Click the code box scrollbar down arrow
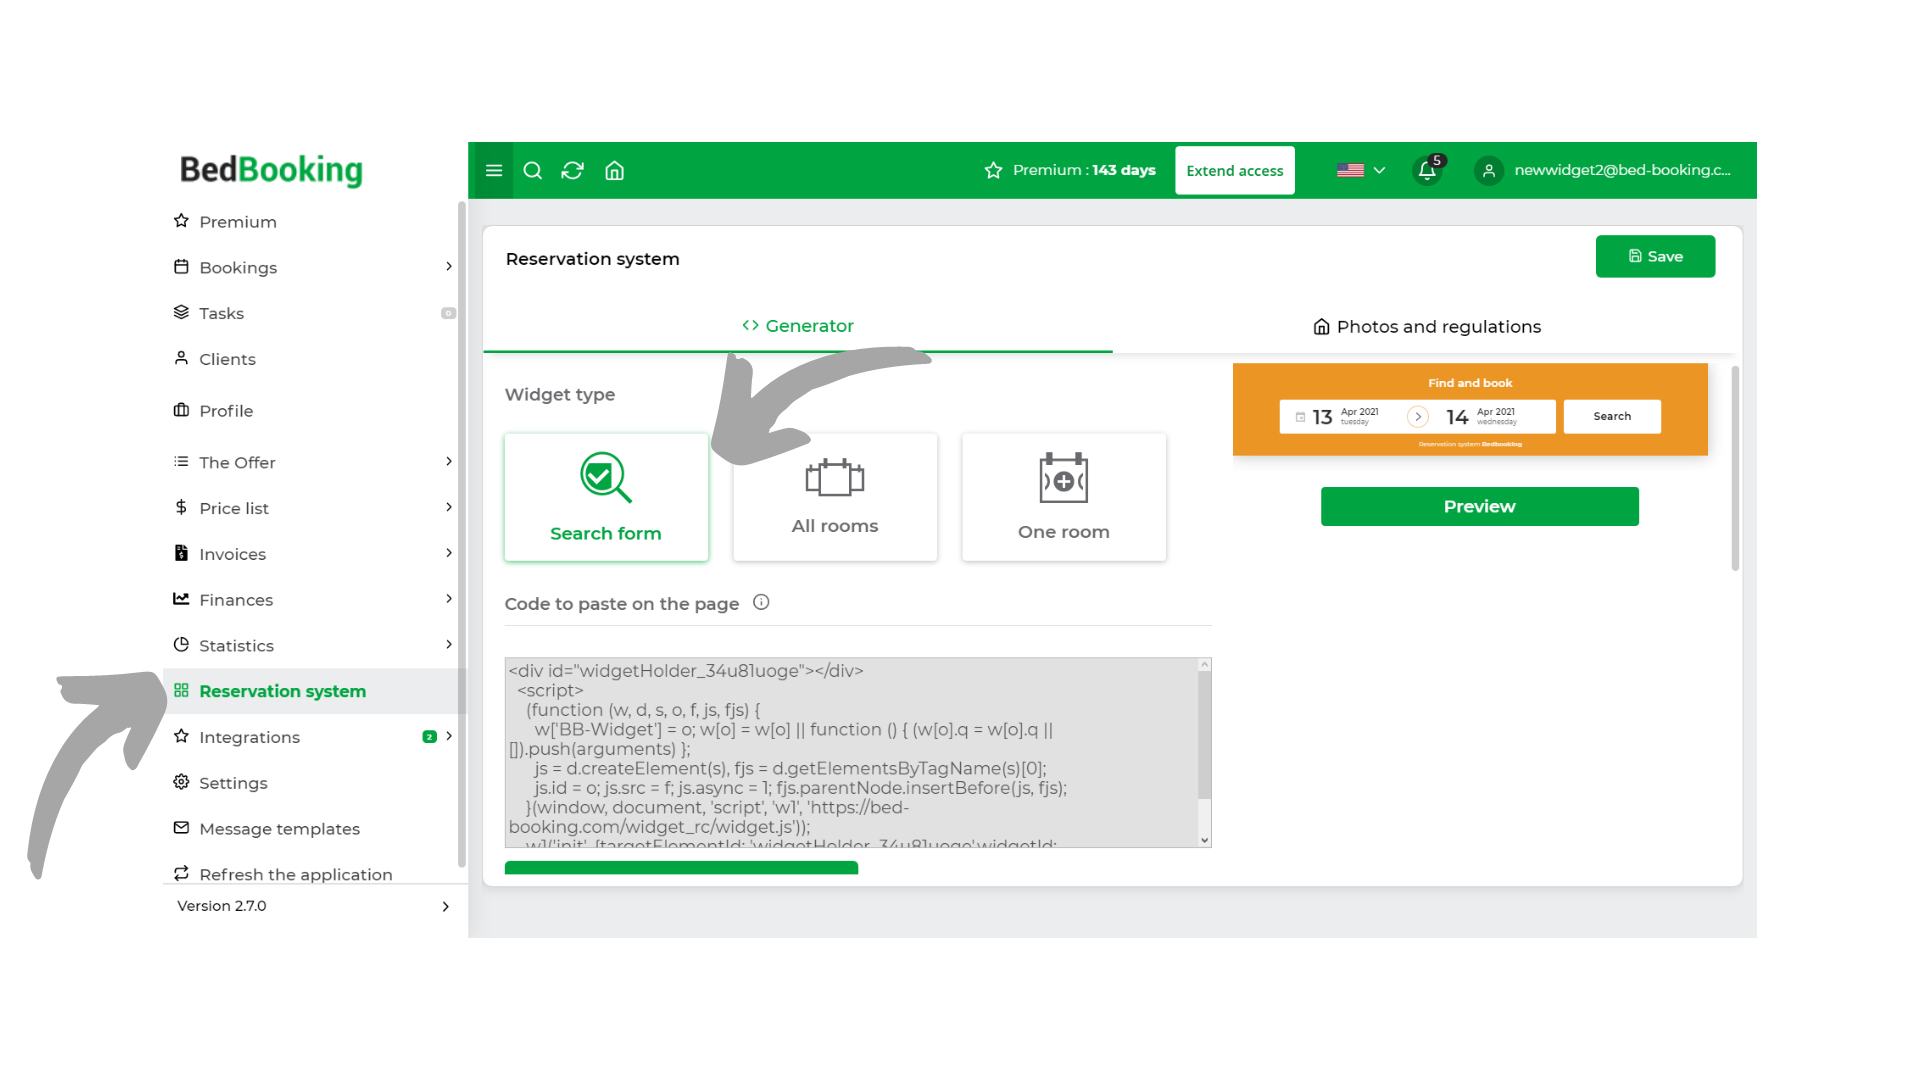This screenshot has height=1080, width=1920. [x=1205, y=840]
